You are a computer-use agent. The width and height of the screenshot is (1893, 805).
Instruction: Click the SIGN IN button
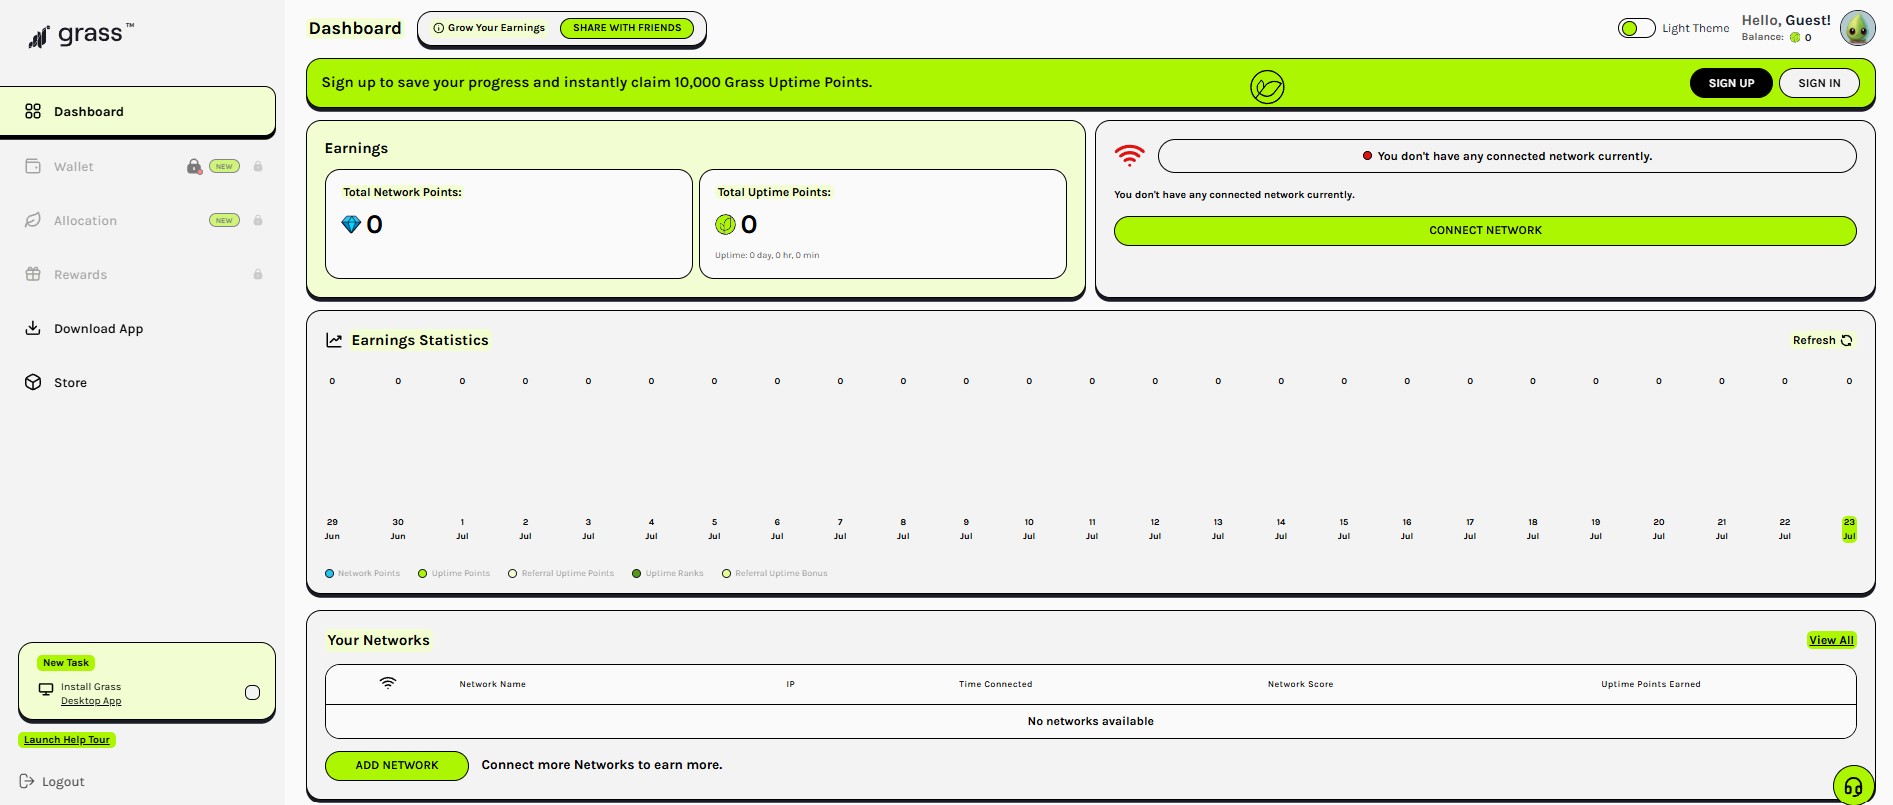tap(1819, 83)
